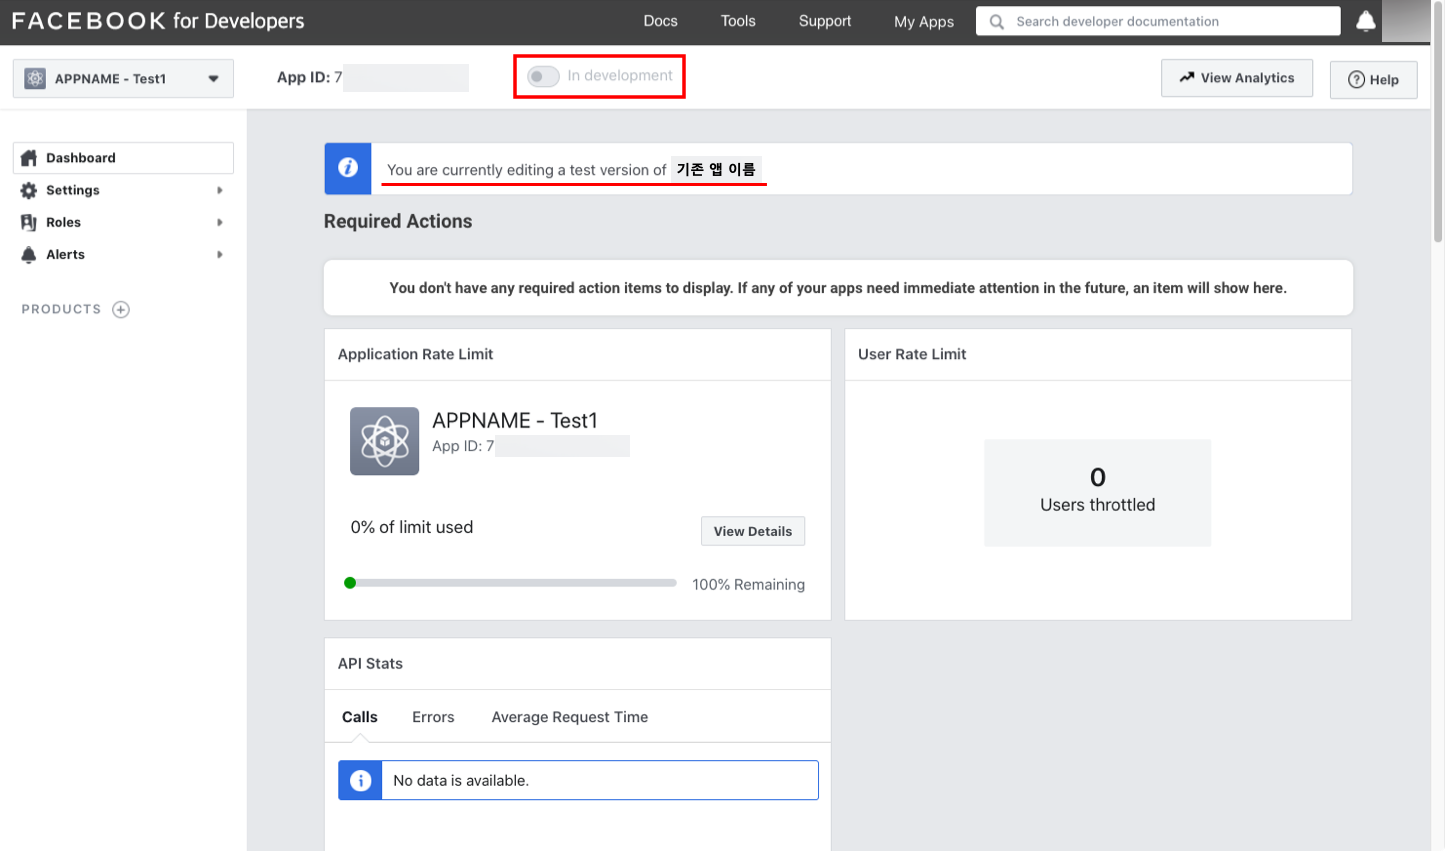Screen dimensions: 1445x851
Task: Click the Search developer documentation field
Action: click(1158, 21)
